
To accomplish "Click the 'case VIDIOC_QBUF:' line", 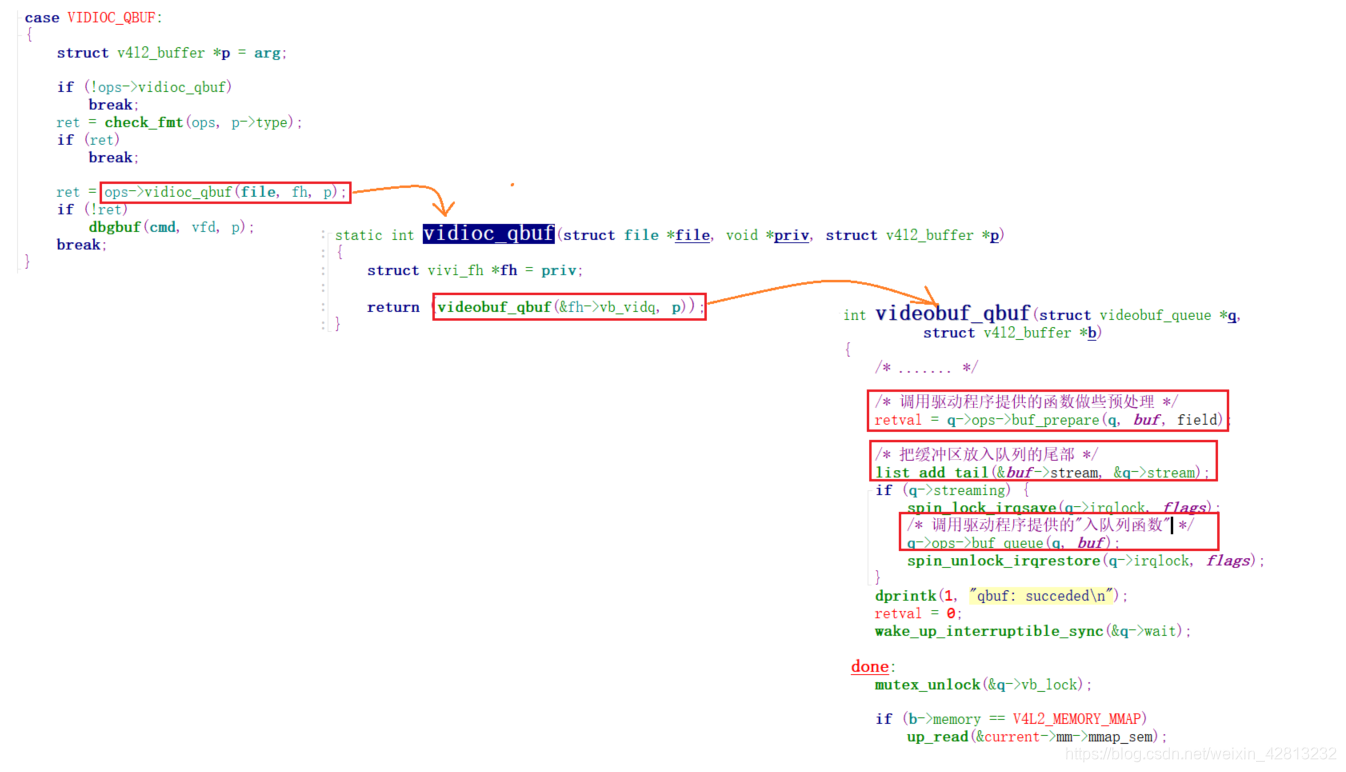I will pyautogui.click(x=94, y=17).
